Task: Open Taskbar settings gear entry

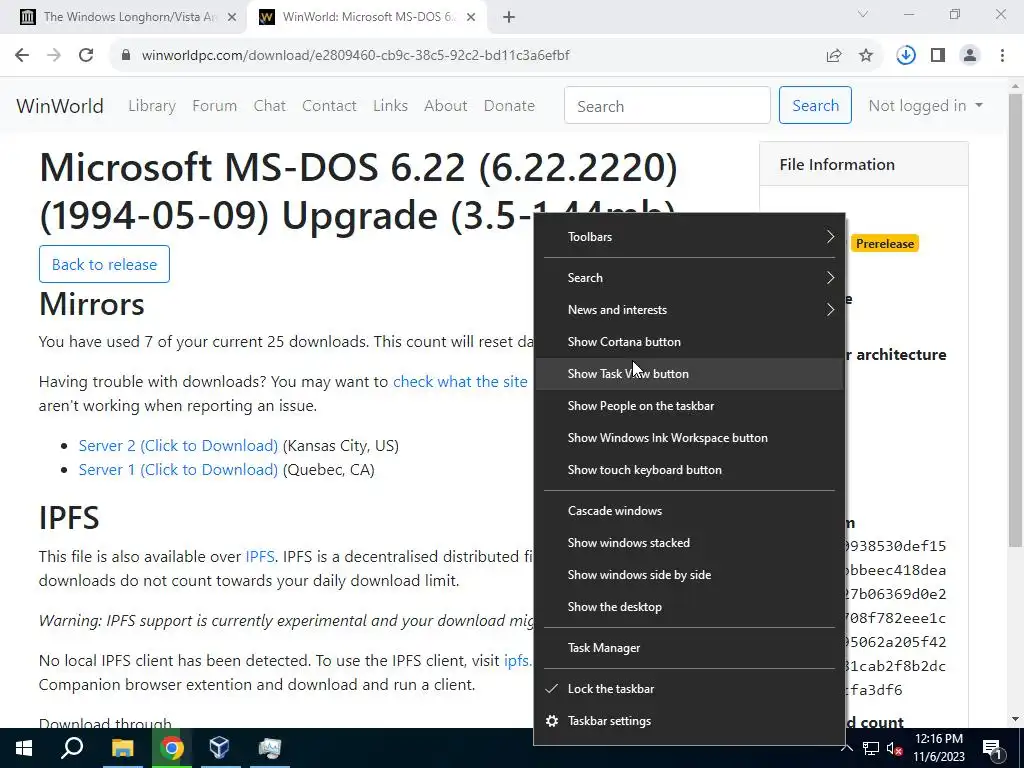Action: [690, 721]
